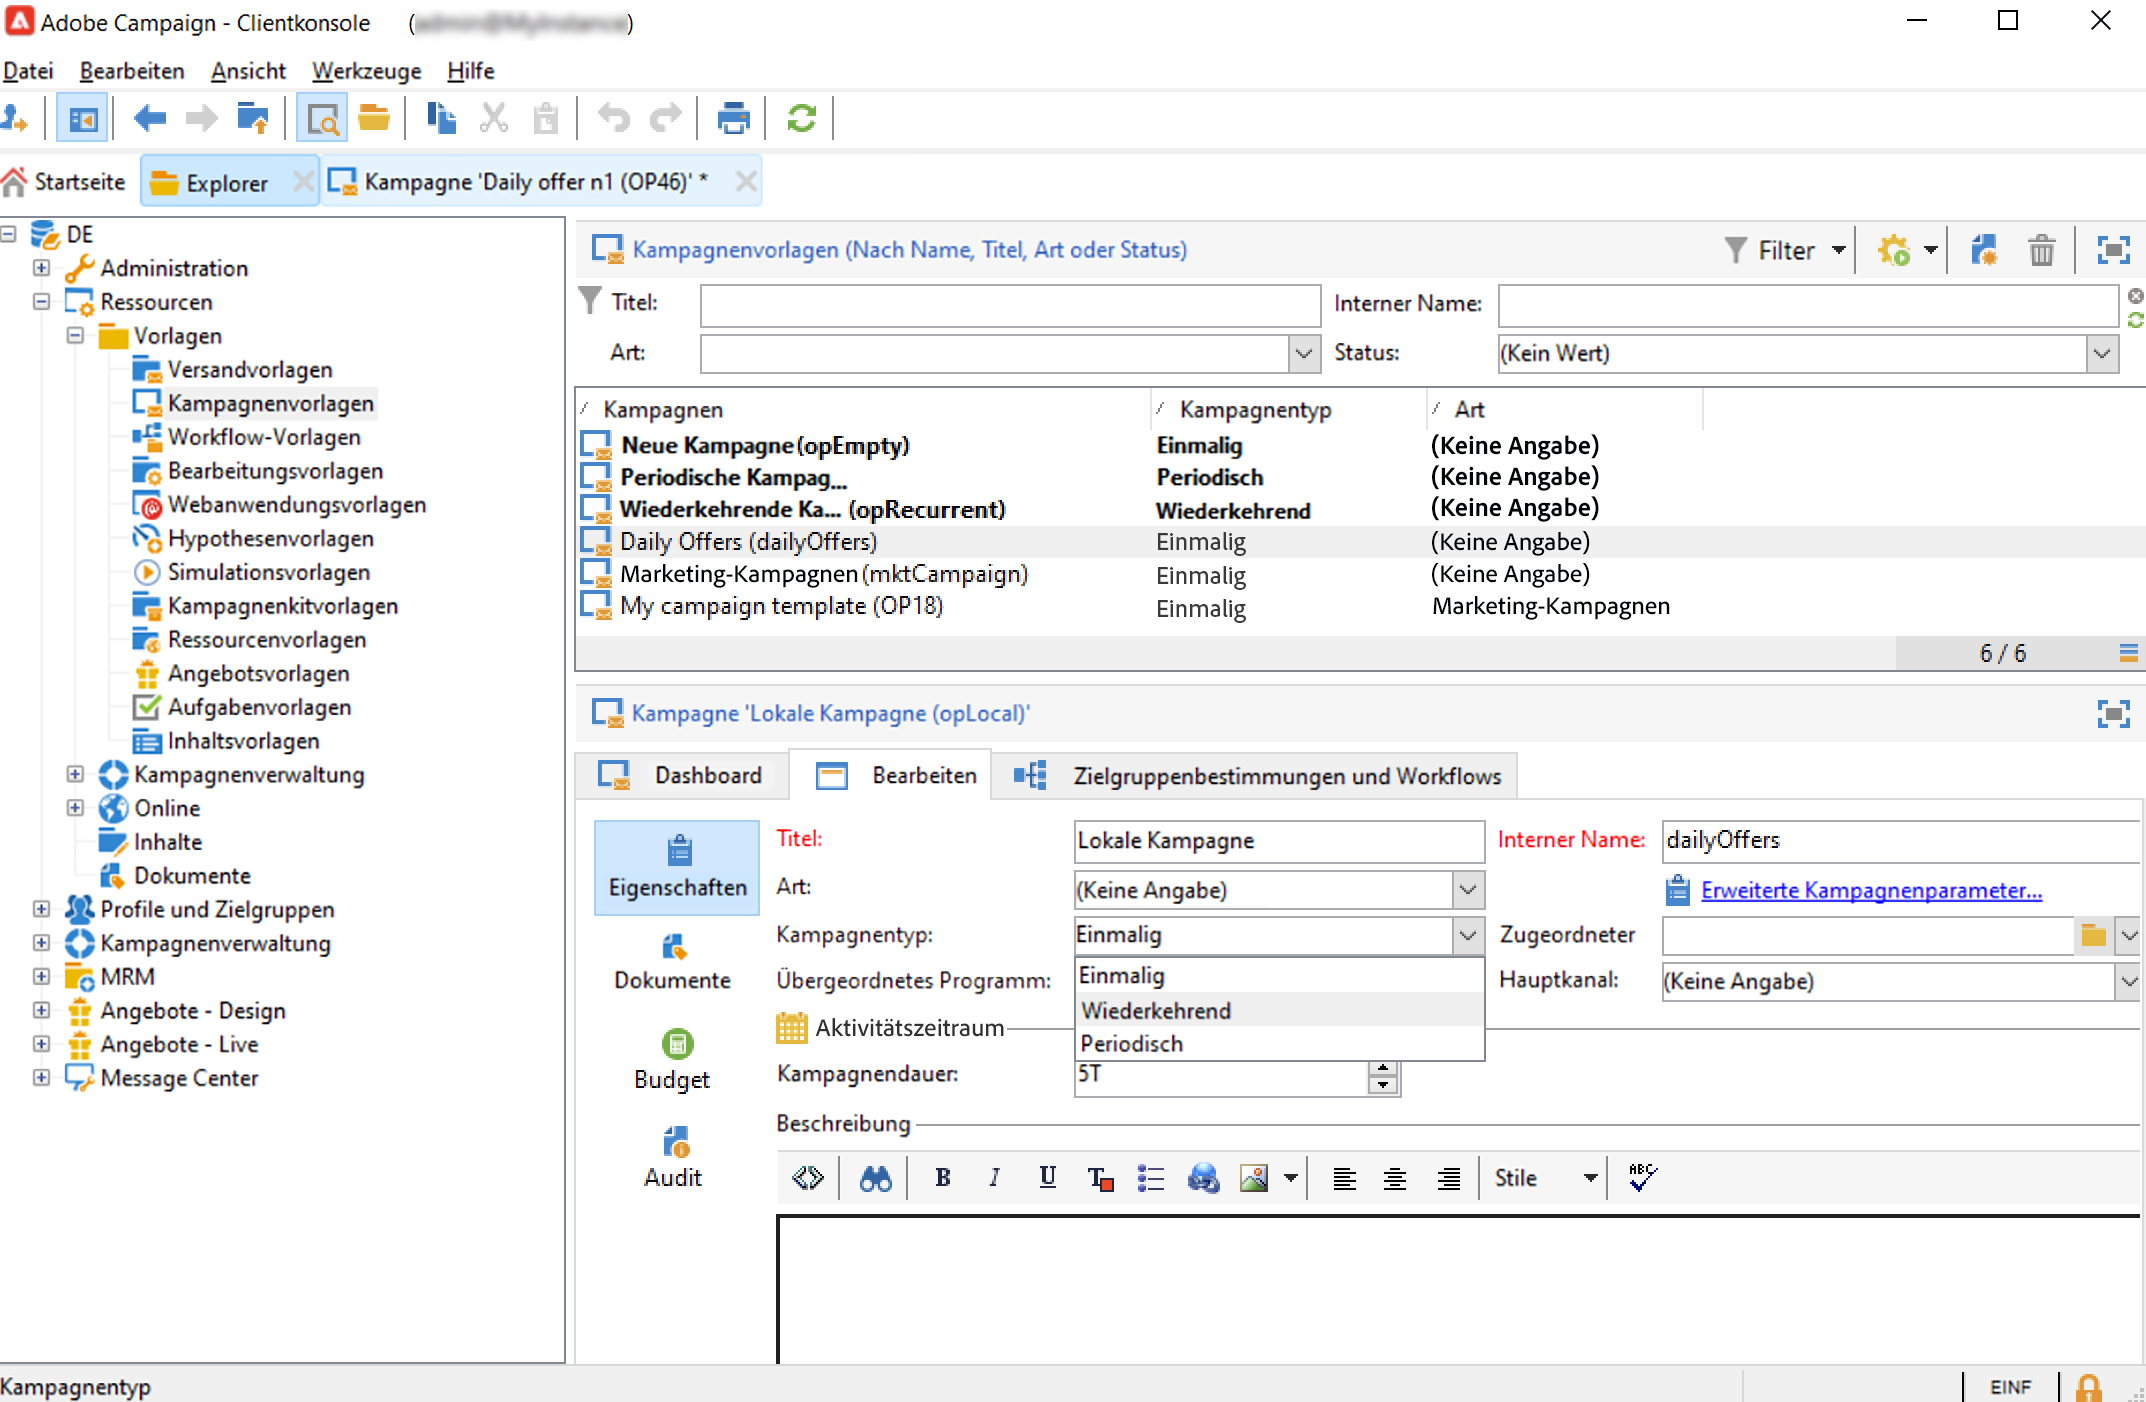
Task: Click the source code view icon
Action: [x=807, y=1178]
